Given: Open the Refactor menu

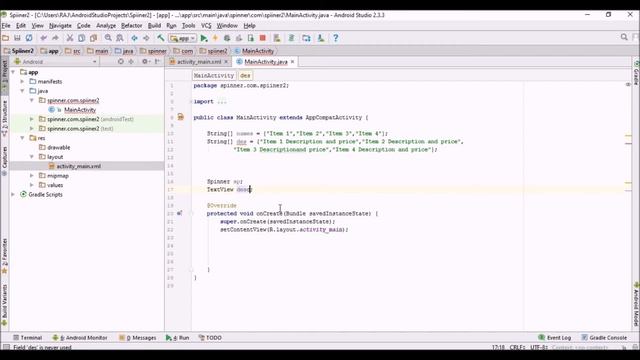Looking at the screenshot, I should [131, 25].
